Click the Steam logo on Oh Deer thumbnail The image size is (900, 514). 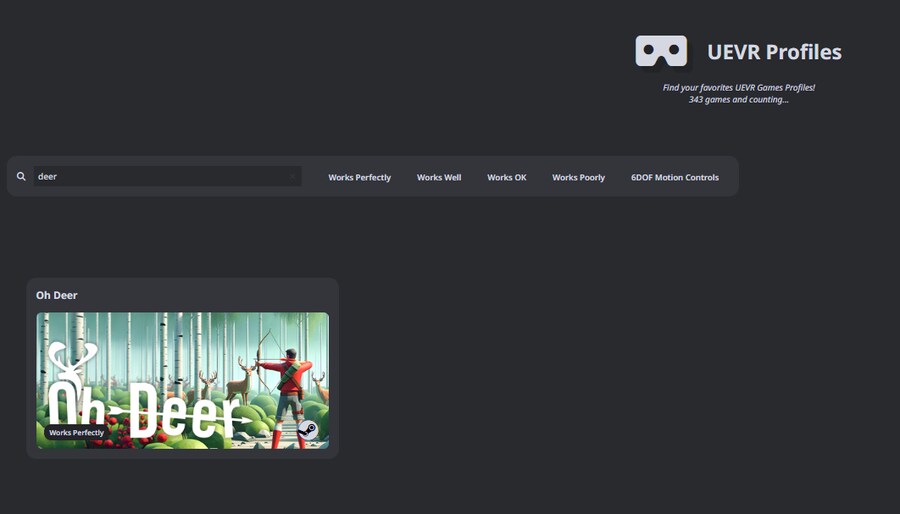tap(308, 430)
